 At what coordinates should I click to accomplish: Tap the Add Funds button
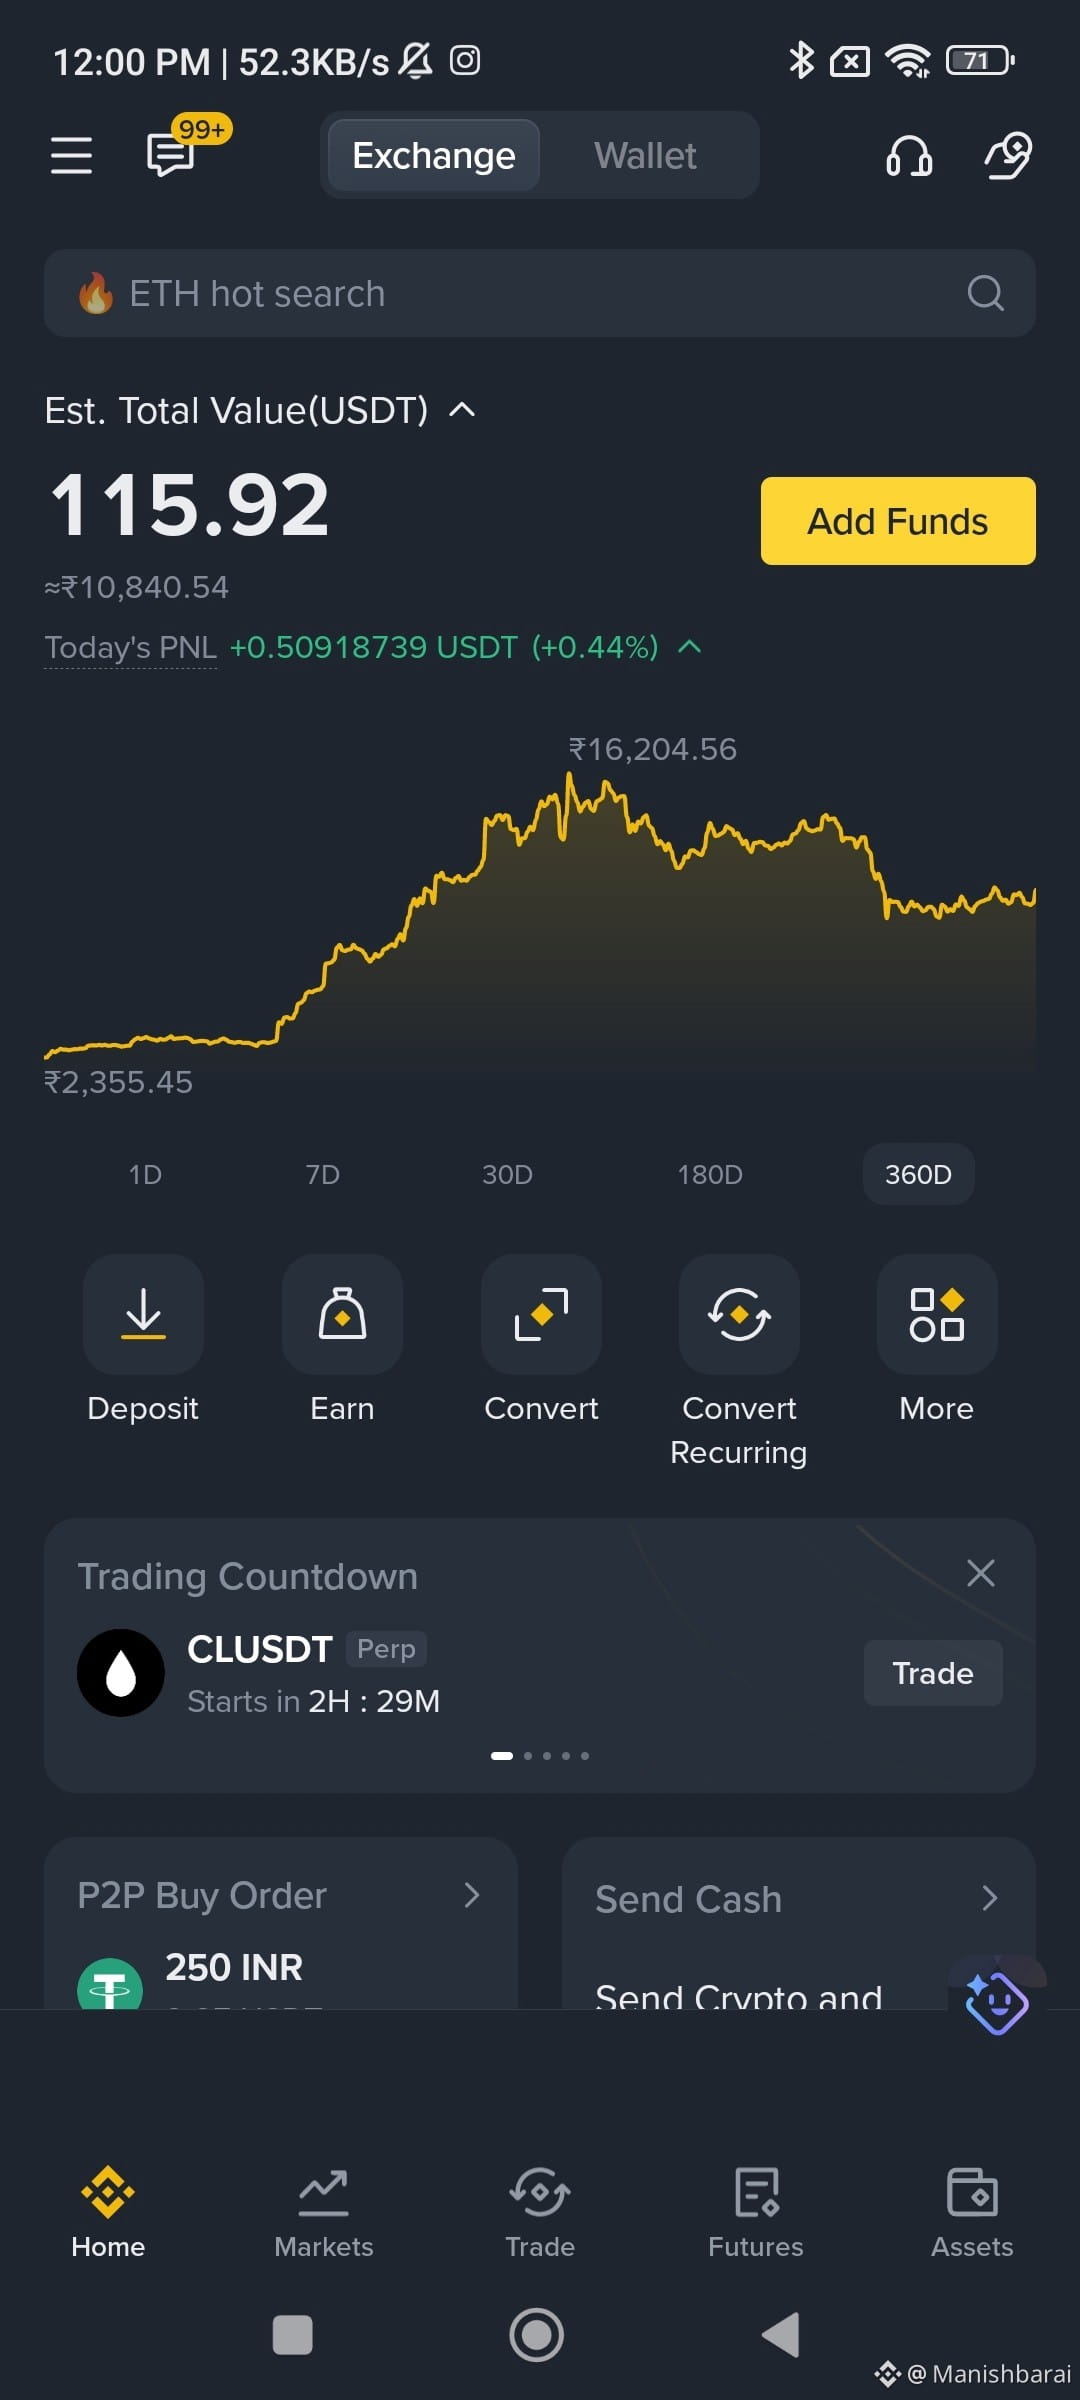point(898,521)
